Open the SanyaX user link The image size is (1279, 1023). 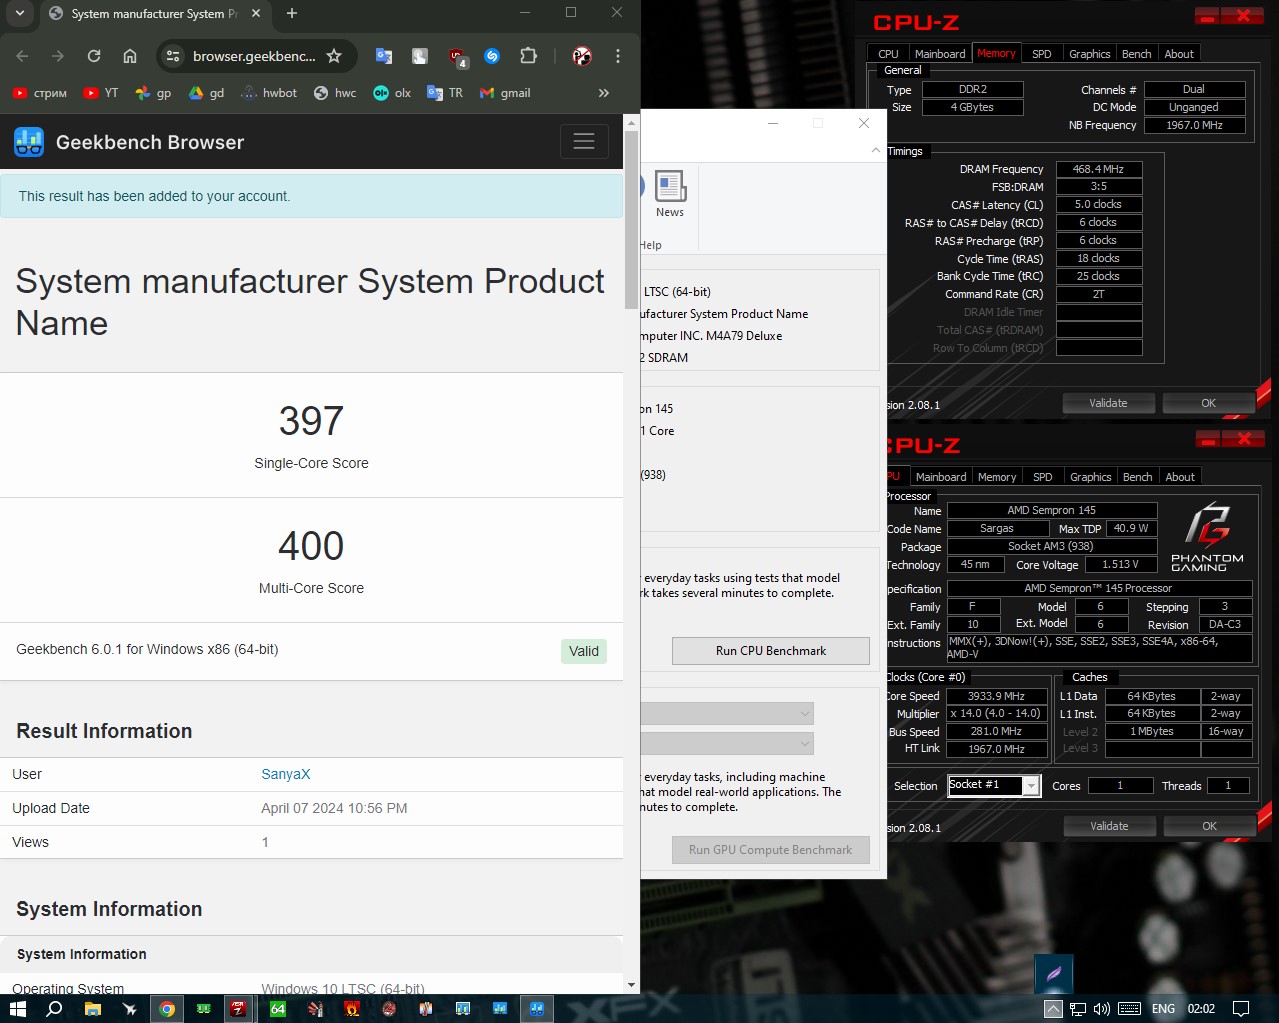click(x=286, y=774)
